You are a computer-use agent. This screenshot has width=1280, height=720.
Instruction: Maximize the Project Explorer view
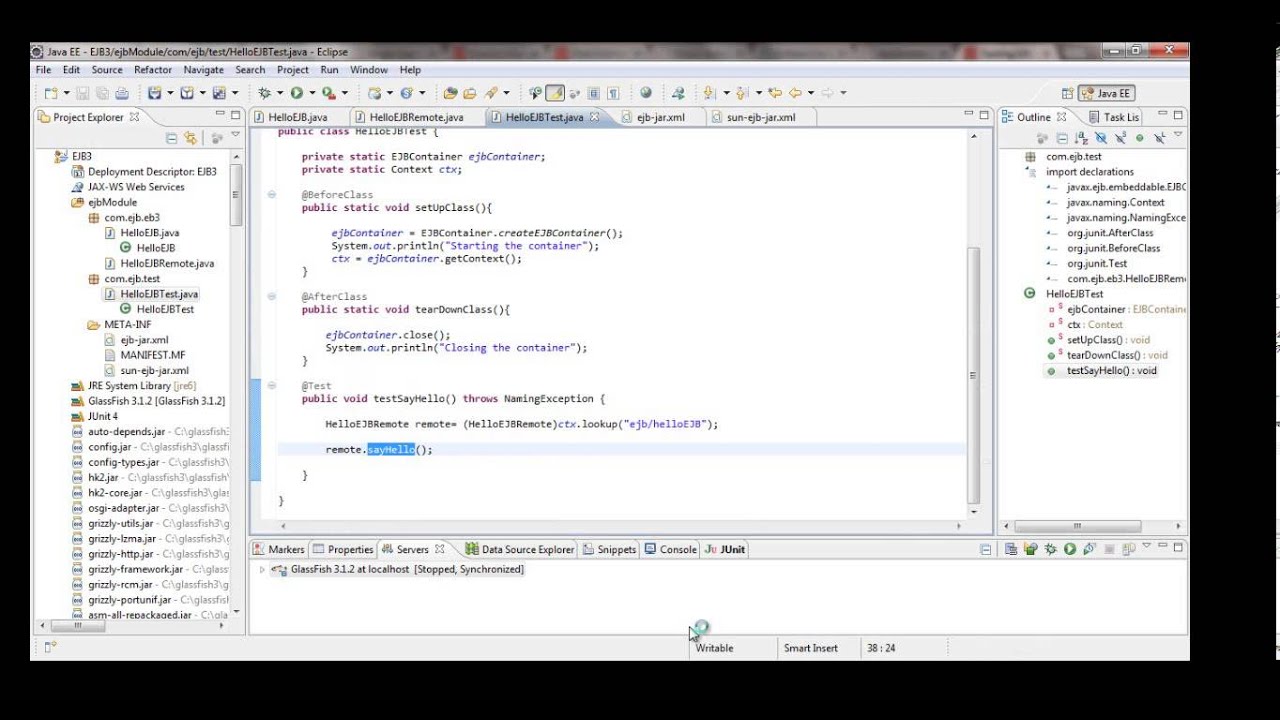[x=235, y=116]
